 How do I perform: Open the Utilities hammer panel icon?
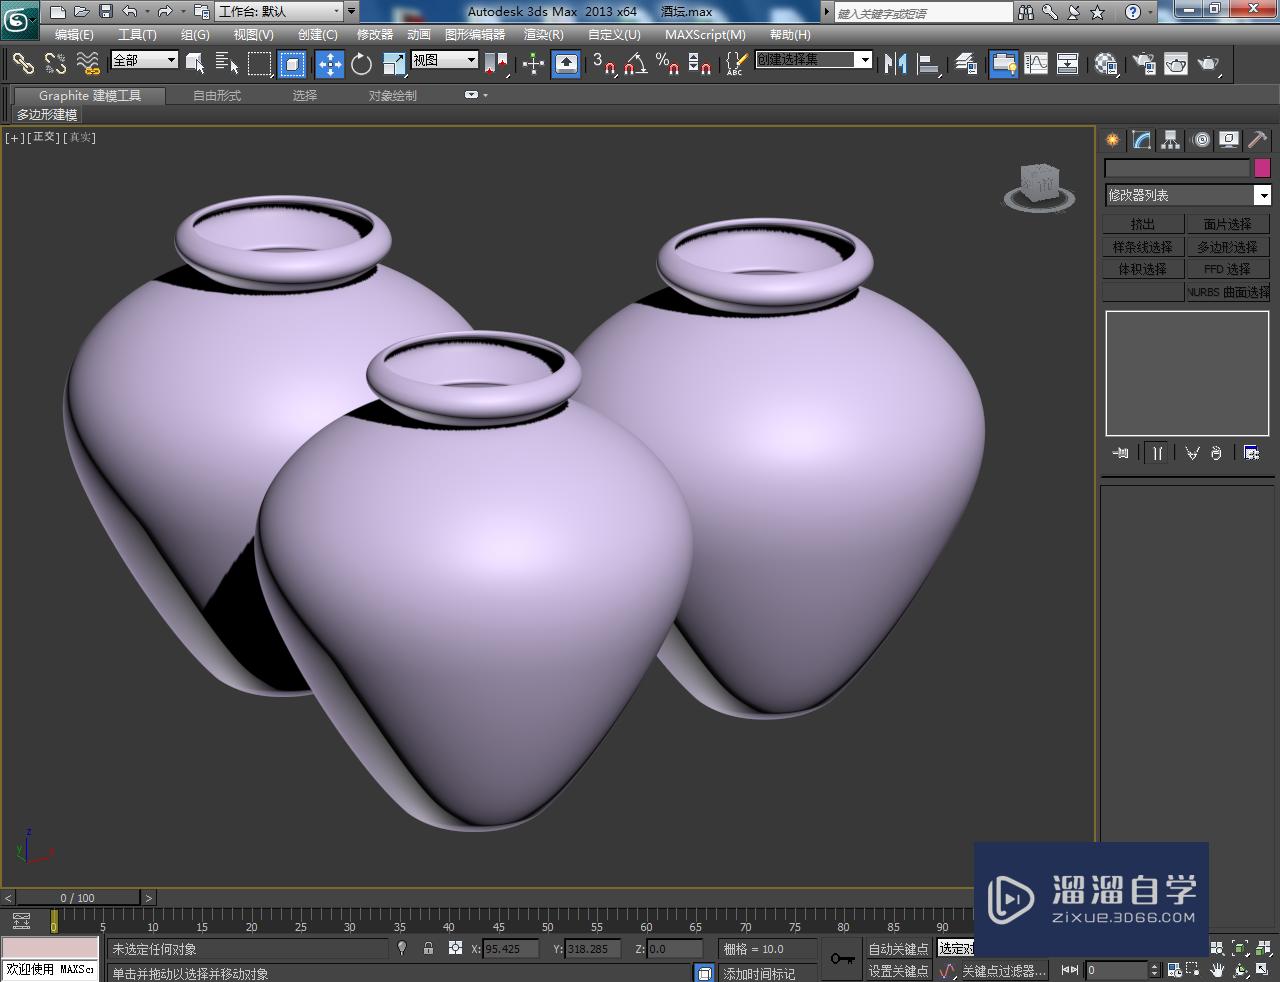[x=1257, y=140]
